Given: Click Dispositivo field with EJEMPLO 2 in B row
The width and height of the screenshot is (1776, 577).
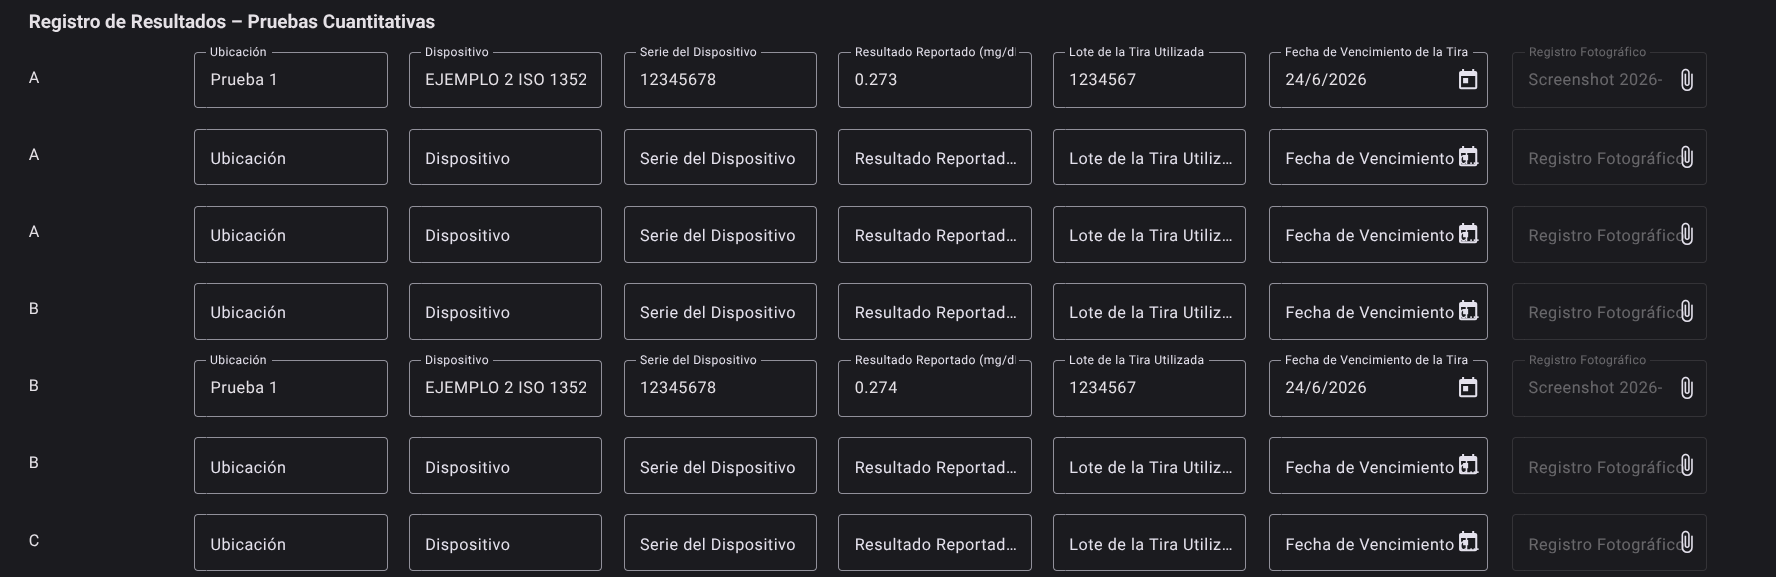Looking at the screenshot, I should (505, 388).
